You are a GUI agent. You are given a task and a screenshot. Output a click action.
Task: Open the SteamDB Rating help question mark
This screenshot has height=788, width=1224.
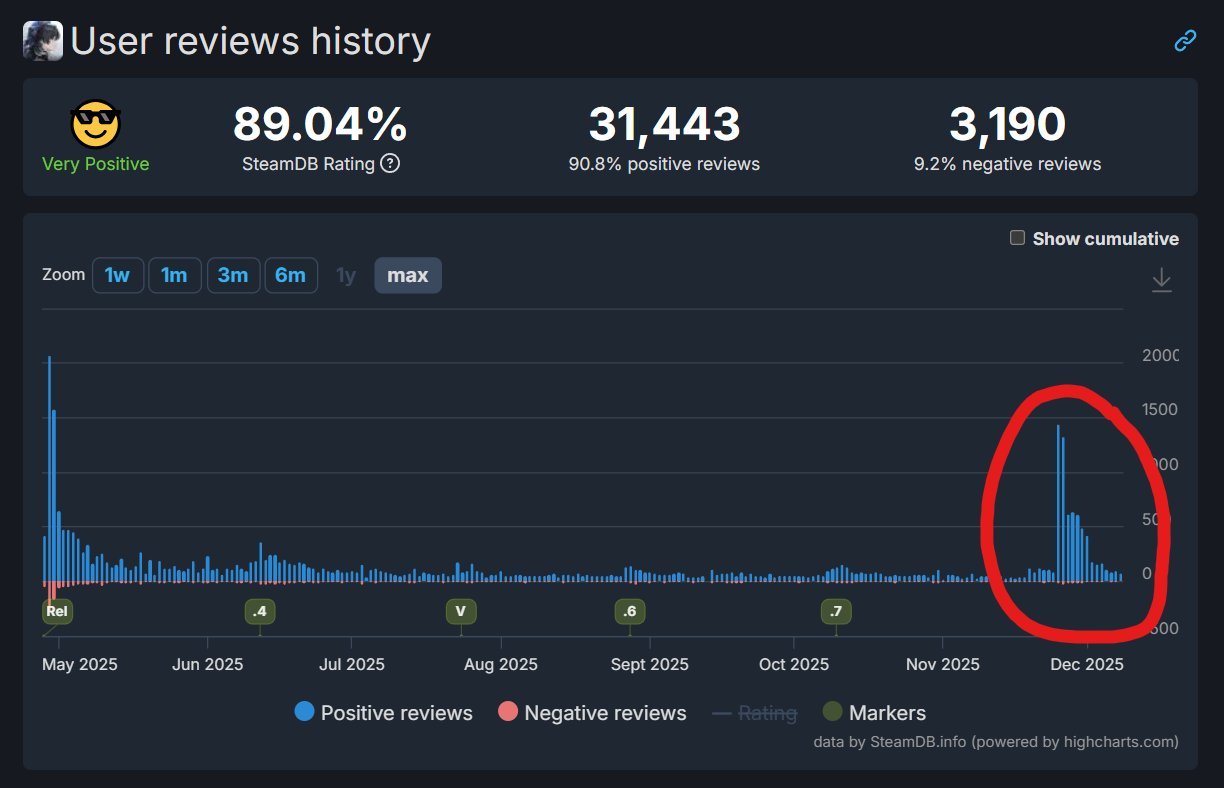click(390, 163)
